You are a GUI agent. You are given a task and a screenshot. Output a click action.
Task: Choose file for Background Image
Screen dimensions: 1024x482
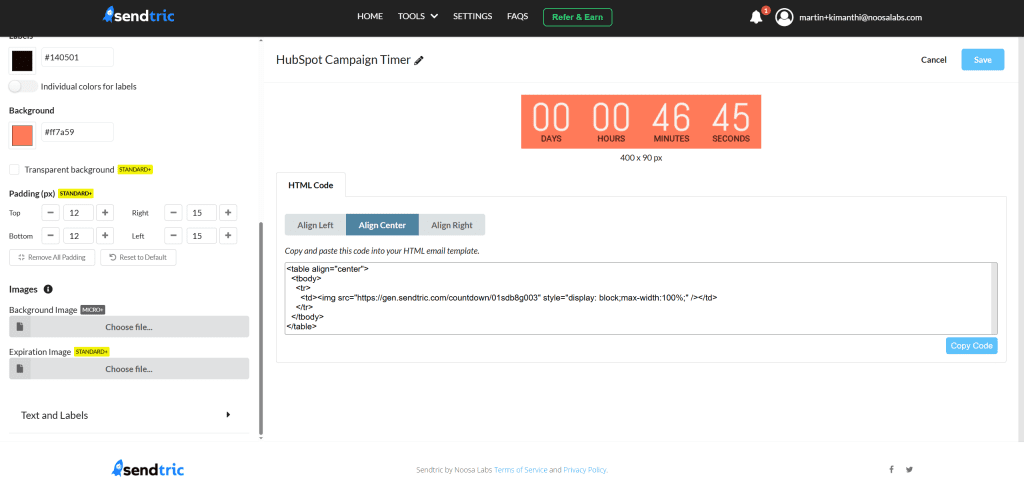[129, 327]
